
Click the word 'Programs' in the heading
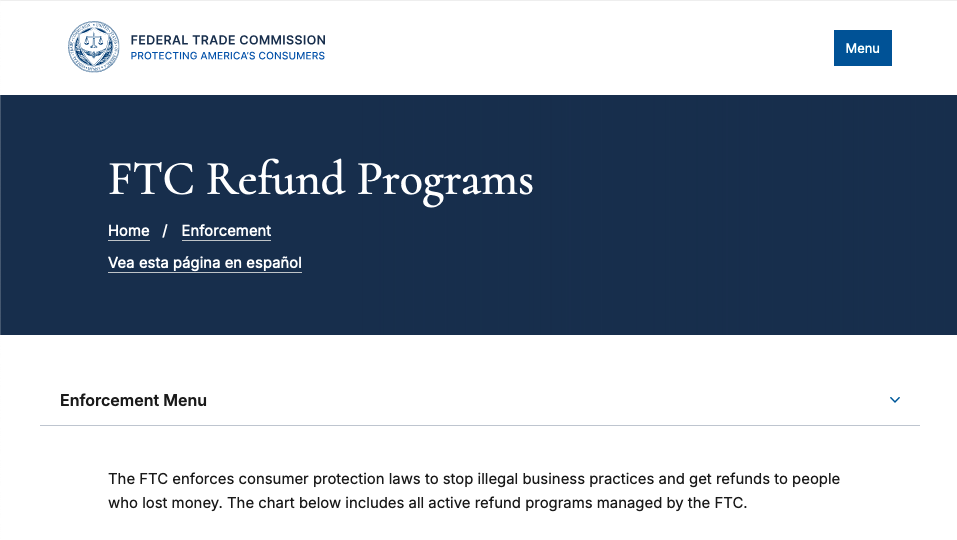point(445,180)
